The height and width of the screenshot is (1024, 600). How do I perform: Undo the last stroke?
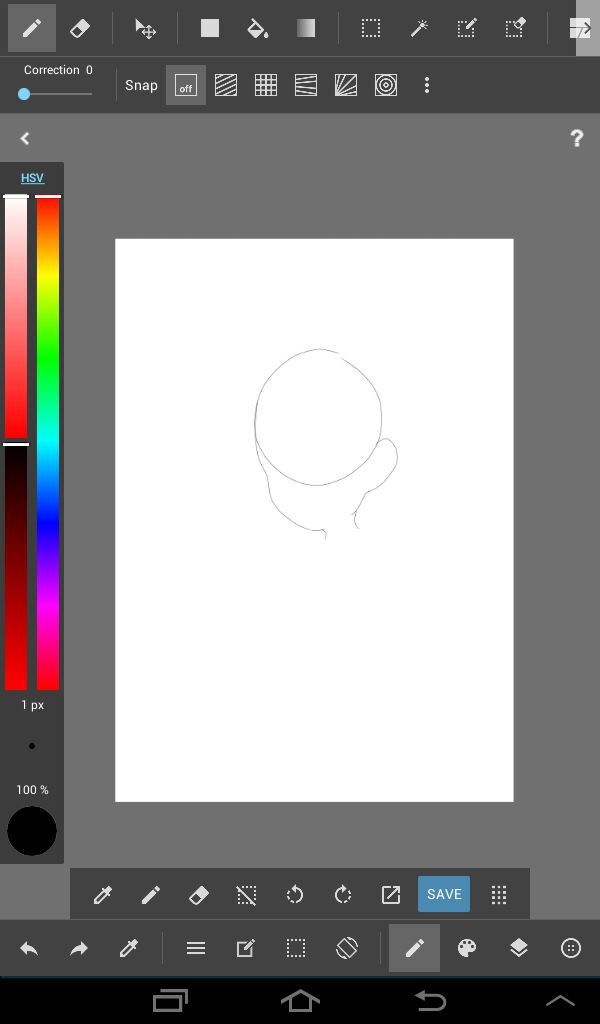(29, 948)
